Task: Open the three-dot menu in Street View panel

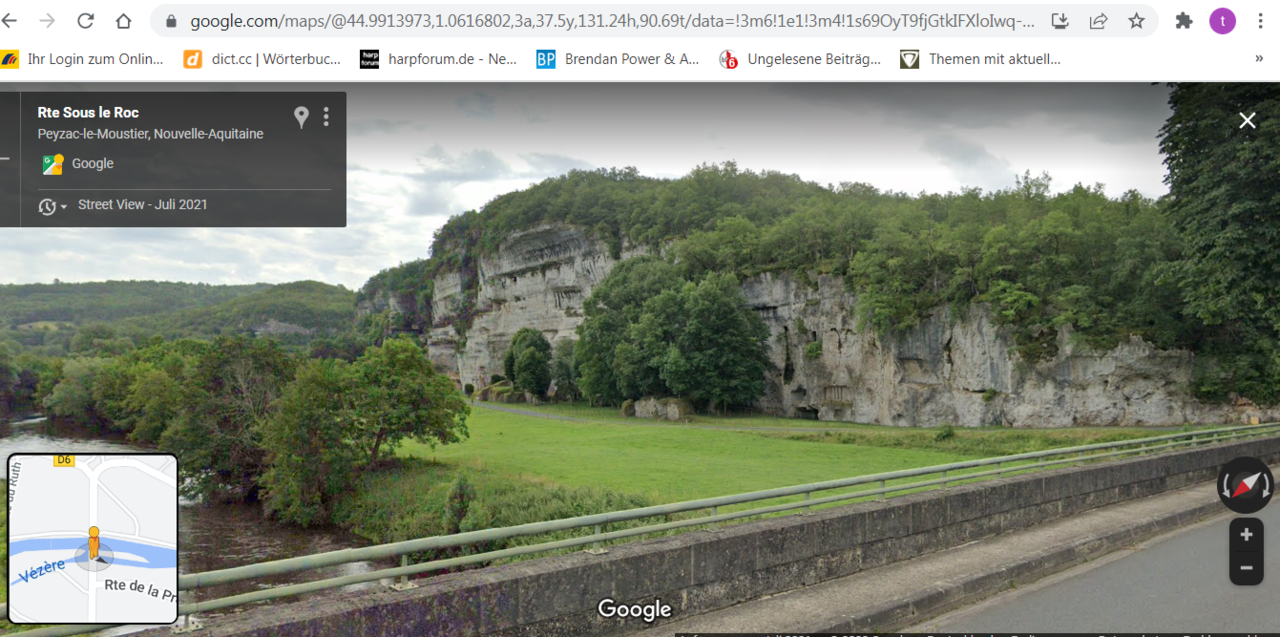Action: tap(326, 117)
